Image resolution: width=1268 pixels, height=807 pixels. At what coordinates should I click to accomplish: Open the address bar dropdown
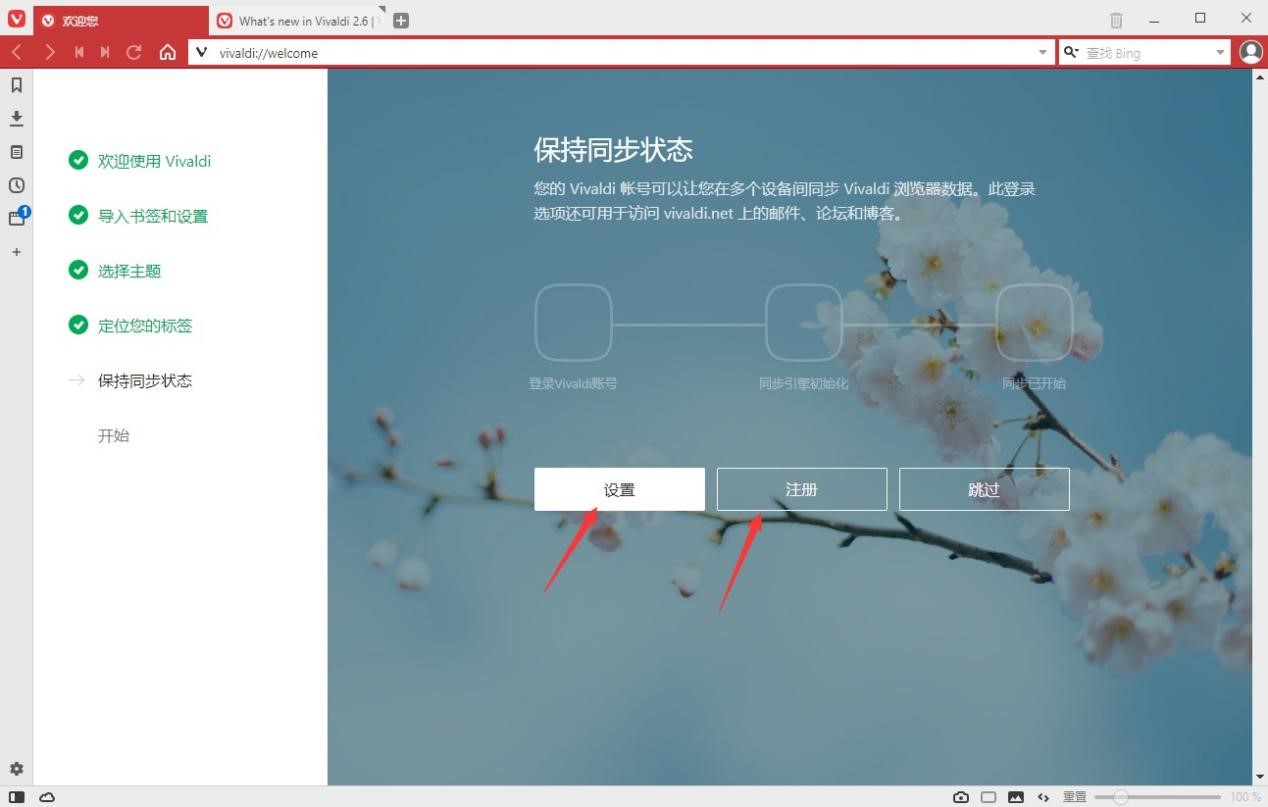[x=1043, y=52]
